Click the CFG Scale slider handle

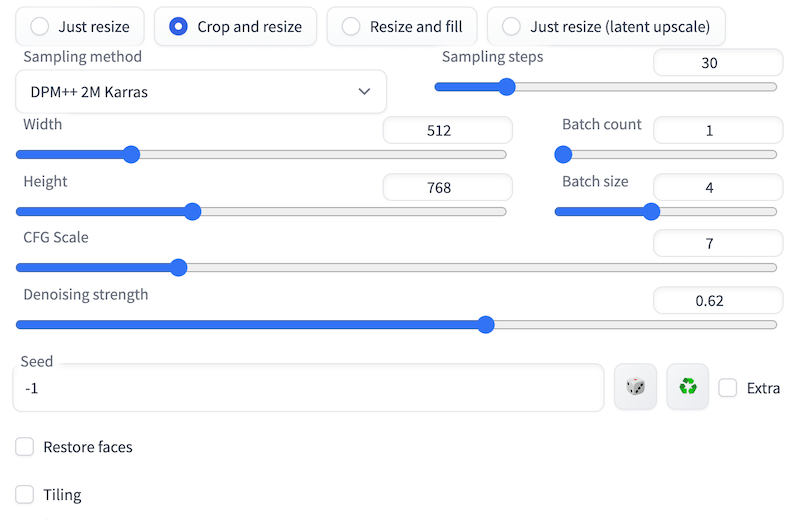(178, 267)
